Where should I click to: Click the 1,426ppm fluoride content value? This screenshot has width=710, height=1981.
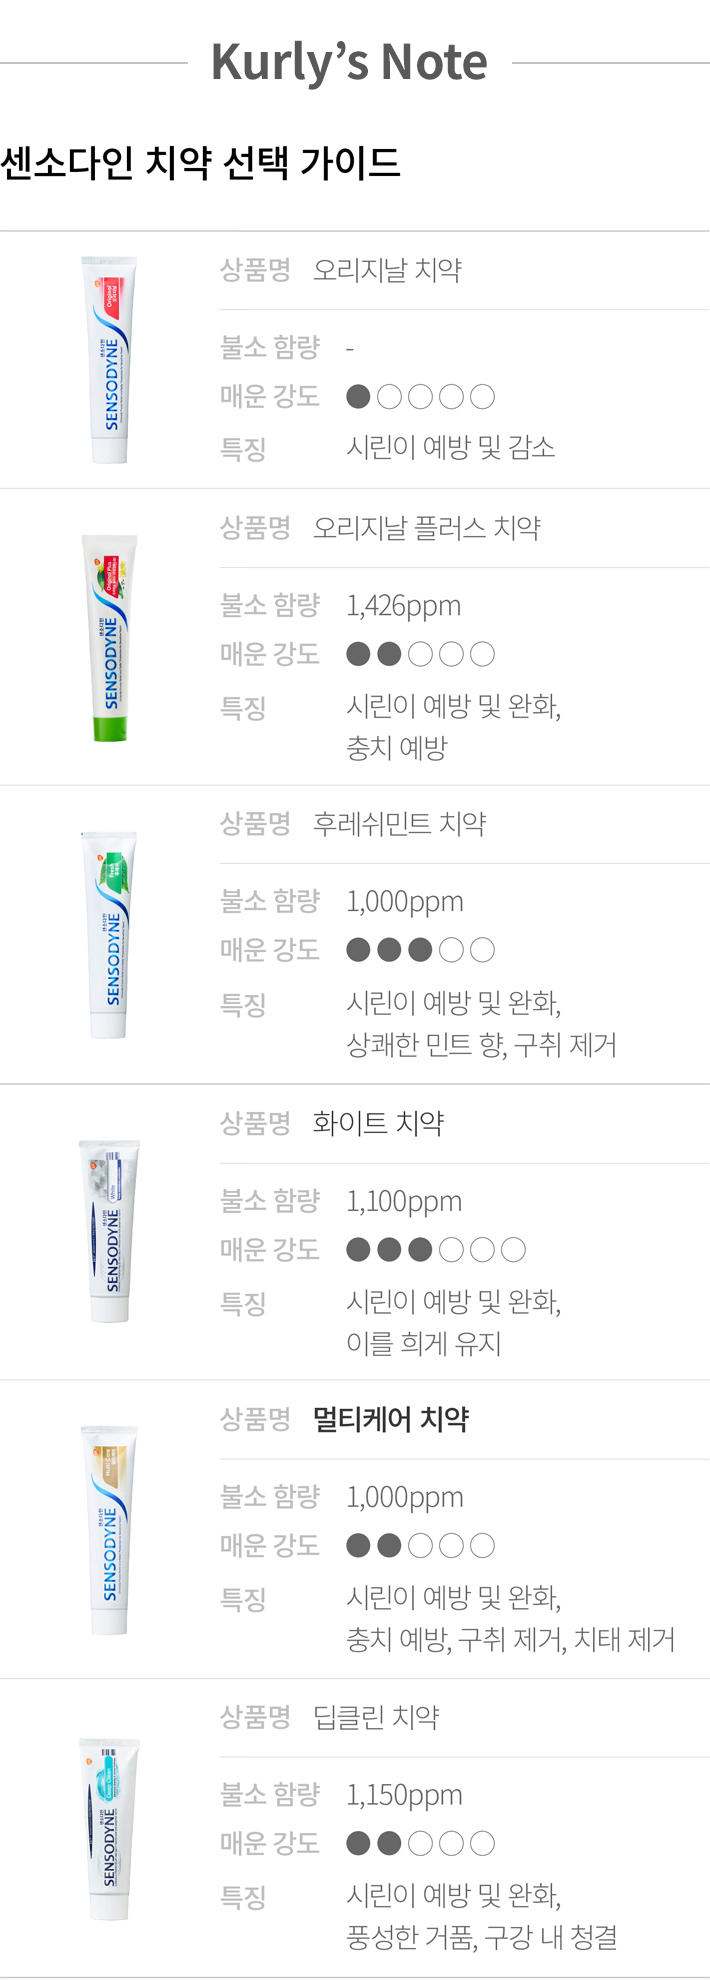404,606
